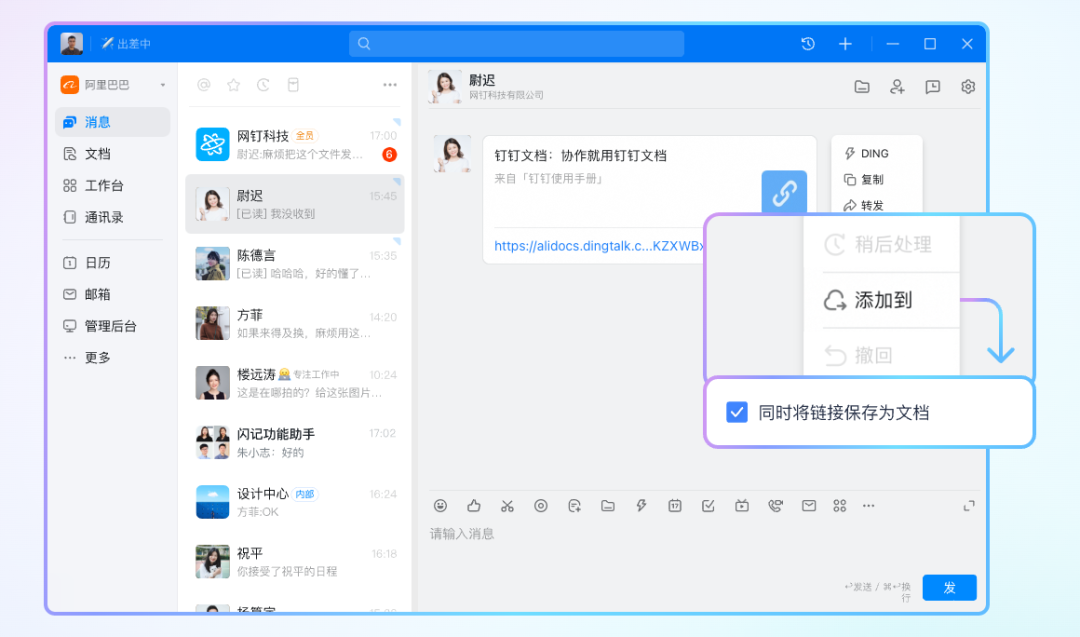
Task: Open the three-dots menu above chat list
Action: (x=390, y=85)
